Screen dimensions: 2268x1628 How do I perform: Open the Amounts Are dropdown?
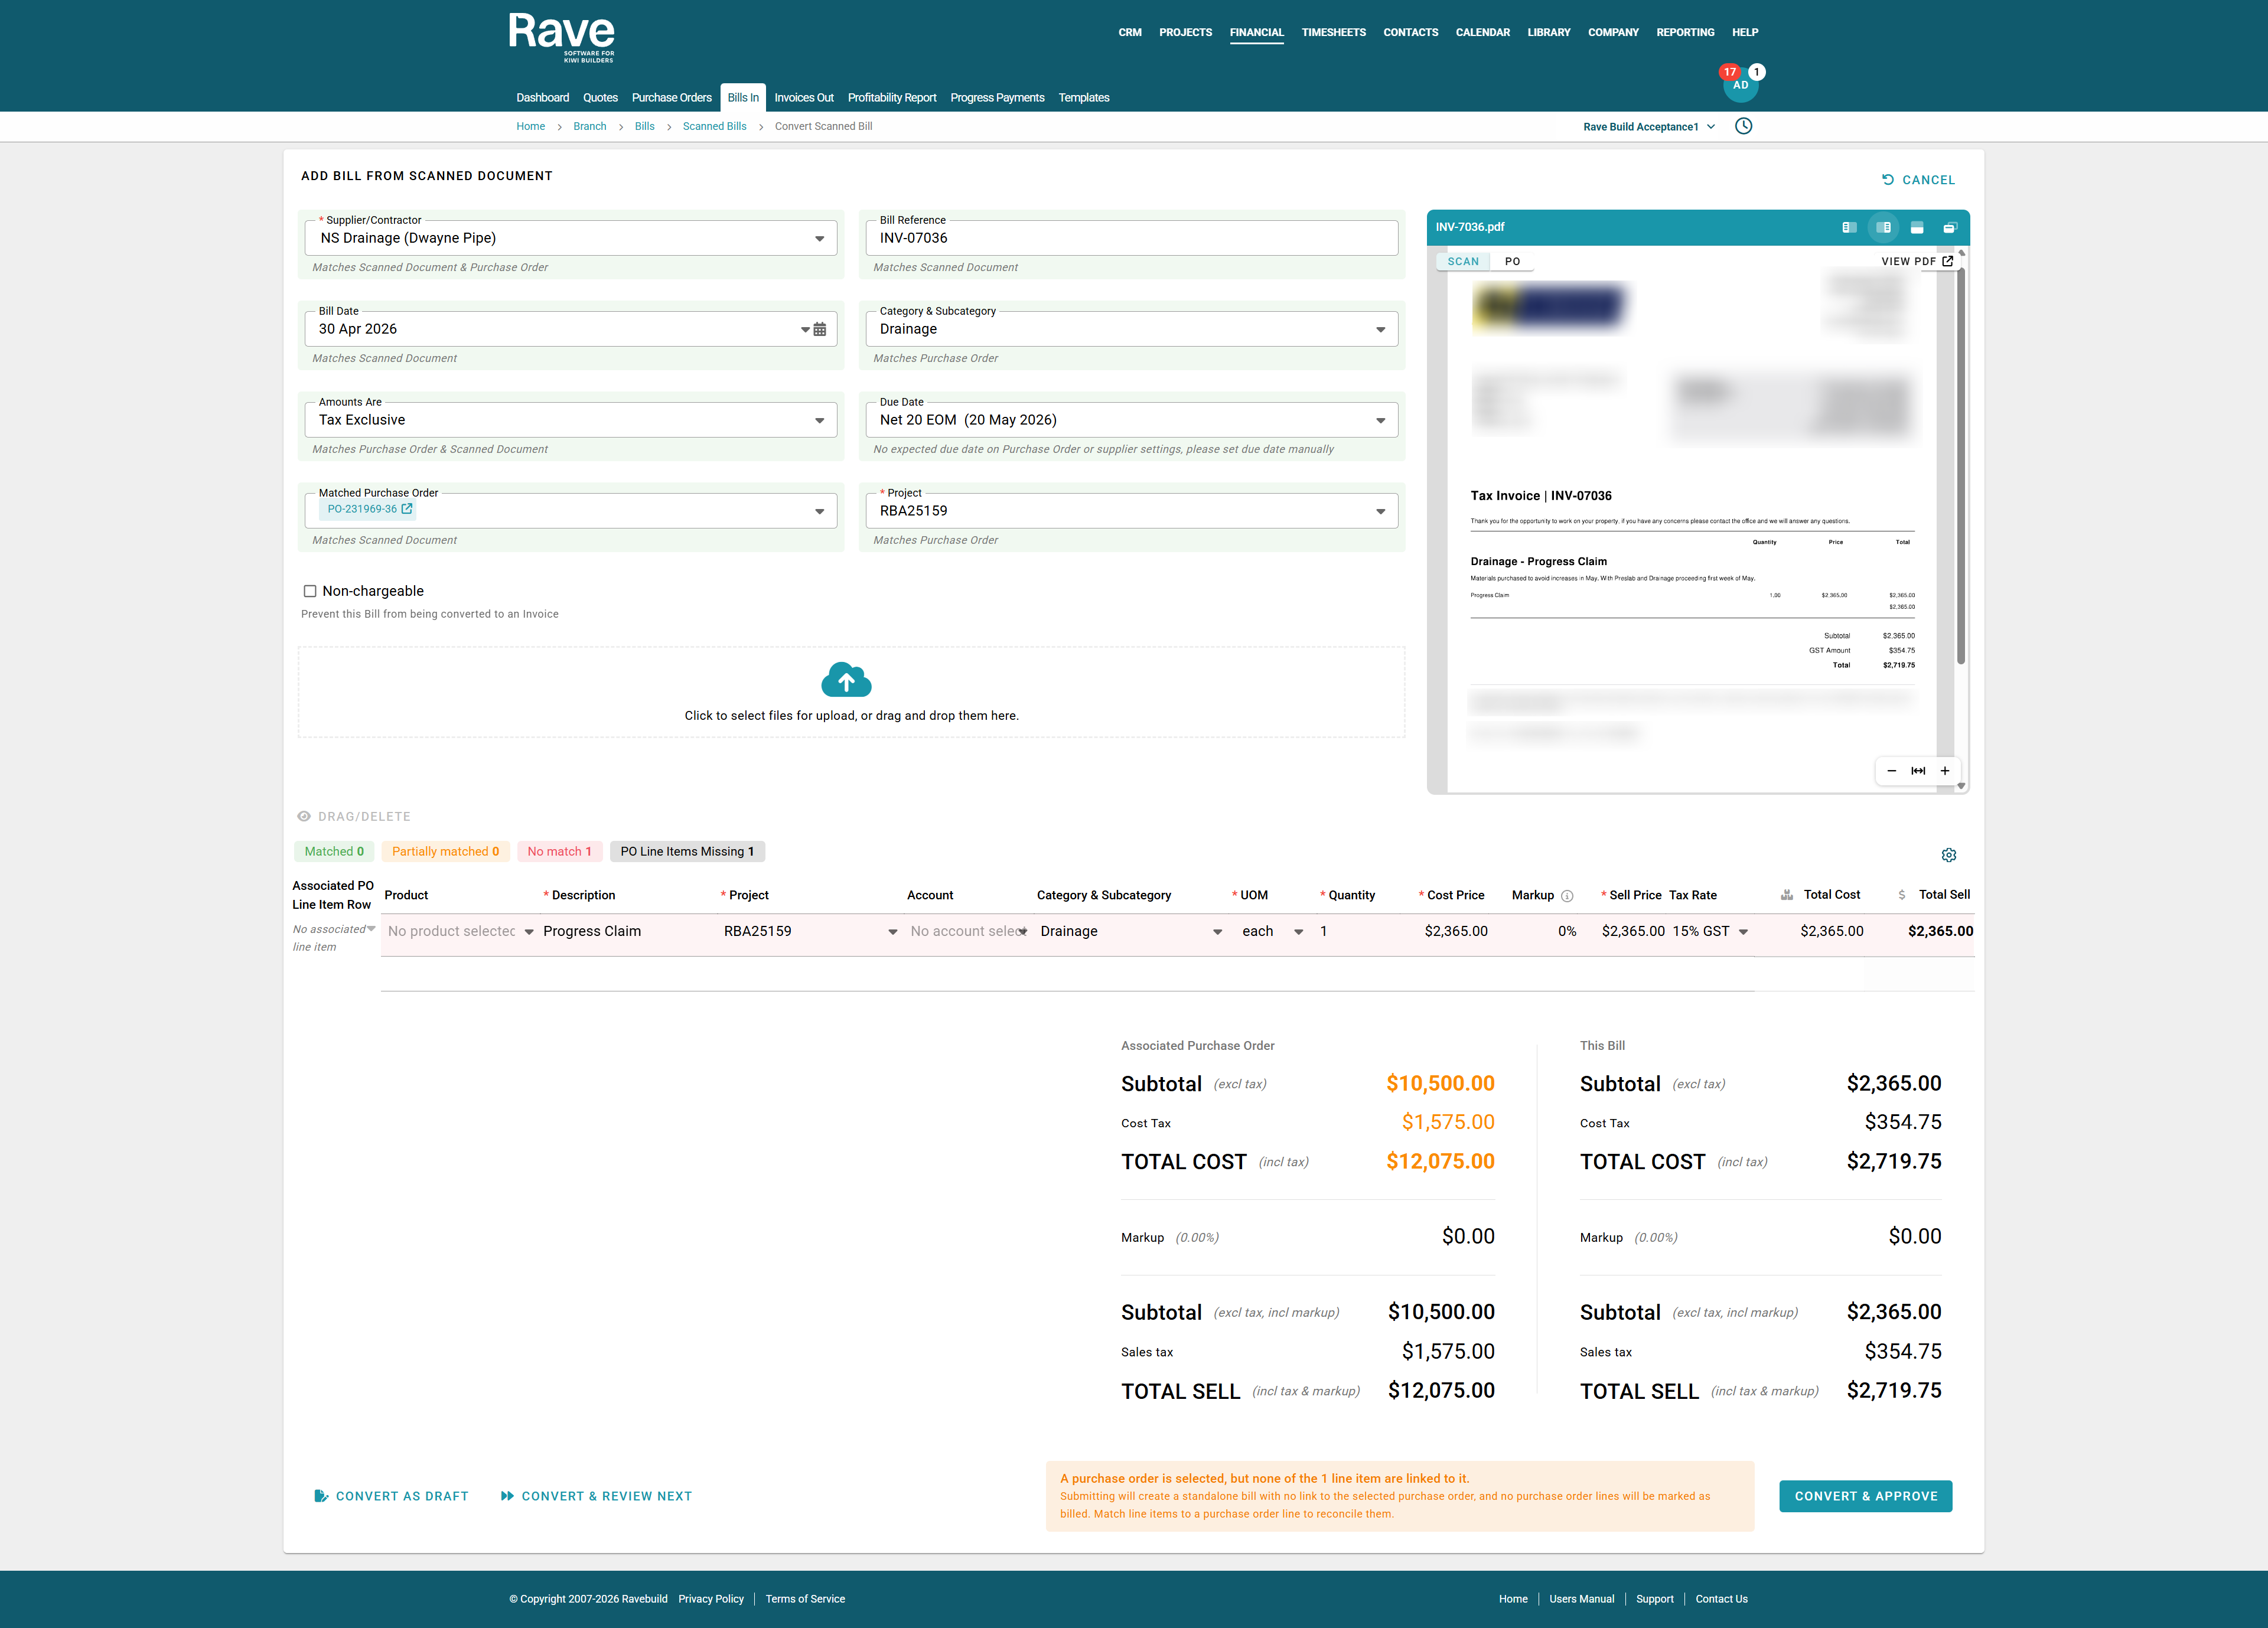tap(819, 420)
